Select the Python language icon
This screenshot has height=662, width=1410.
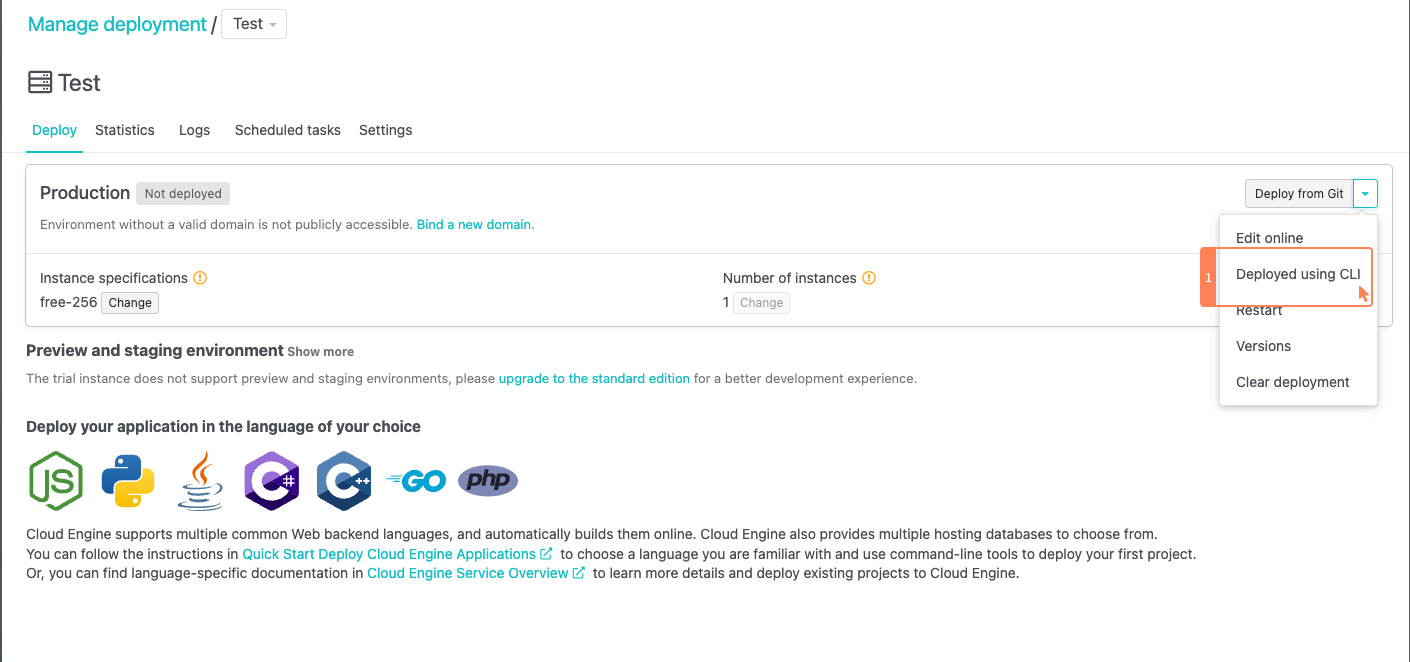tap(128, 481)
